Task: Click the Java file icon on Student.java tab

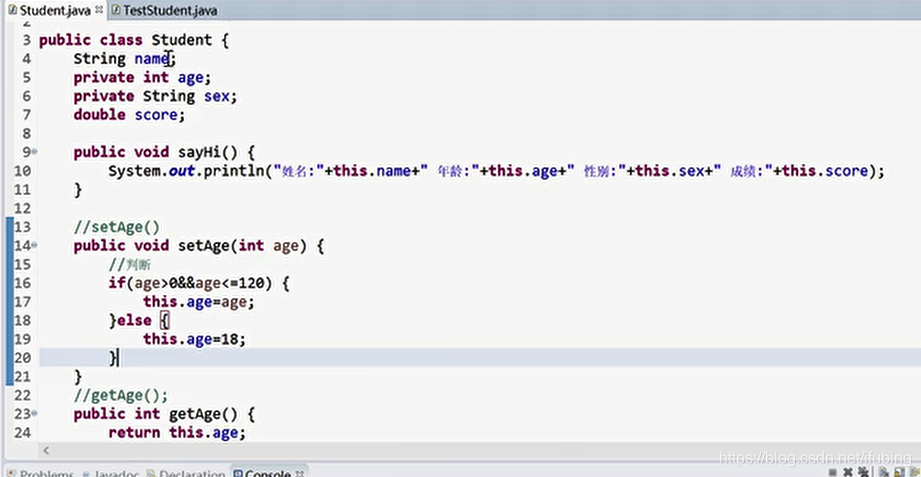Action: click(x=12, y=10)
